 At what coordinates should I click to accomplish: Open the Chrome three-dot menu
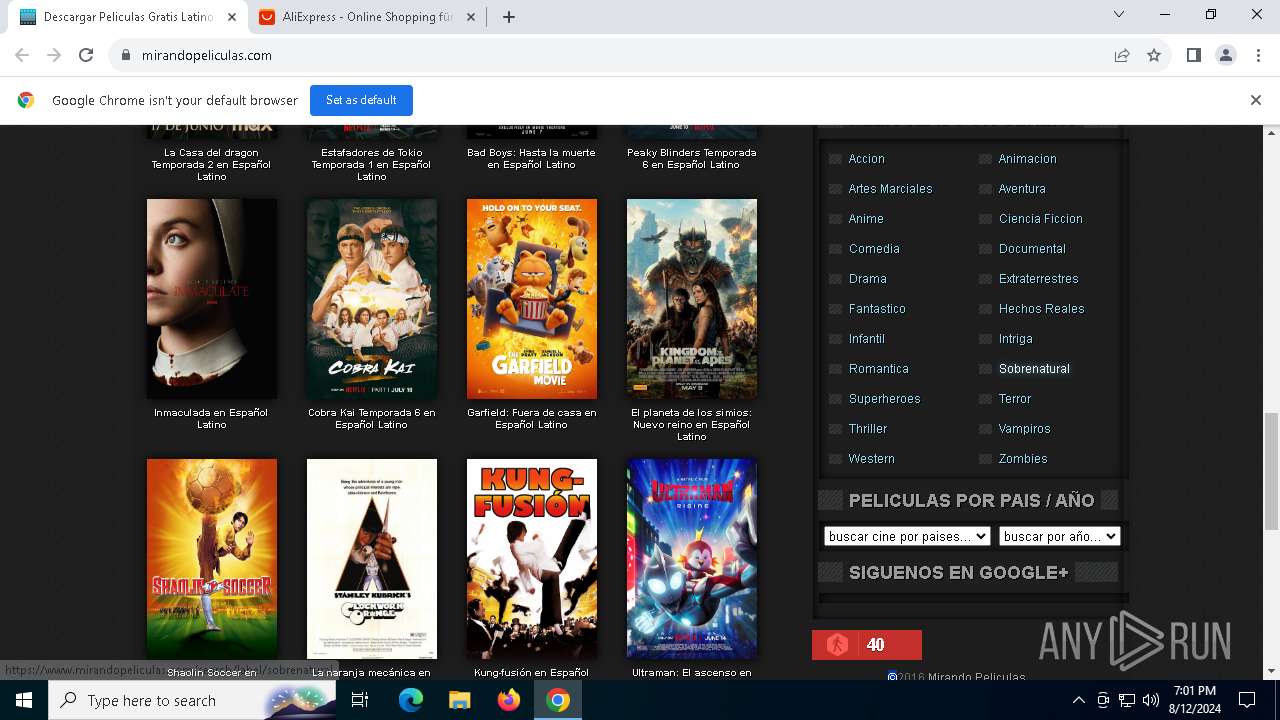1258,55
